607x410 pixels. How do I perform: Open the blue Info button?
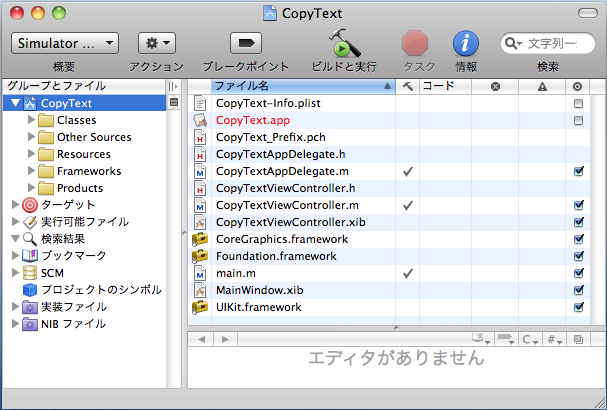[x=465, y=43]
